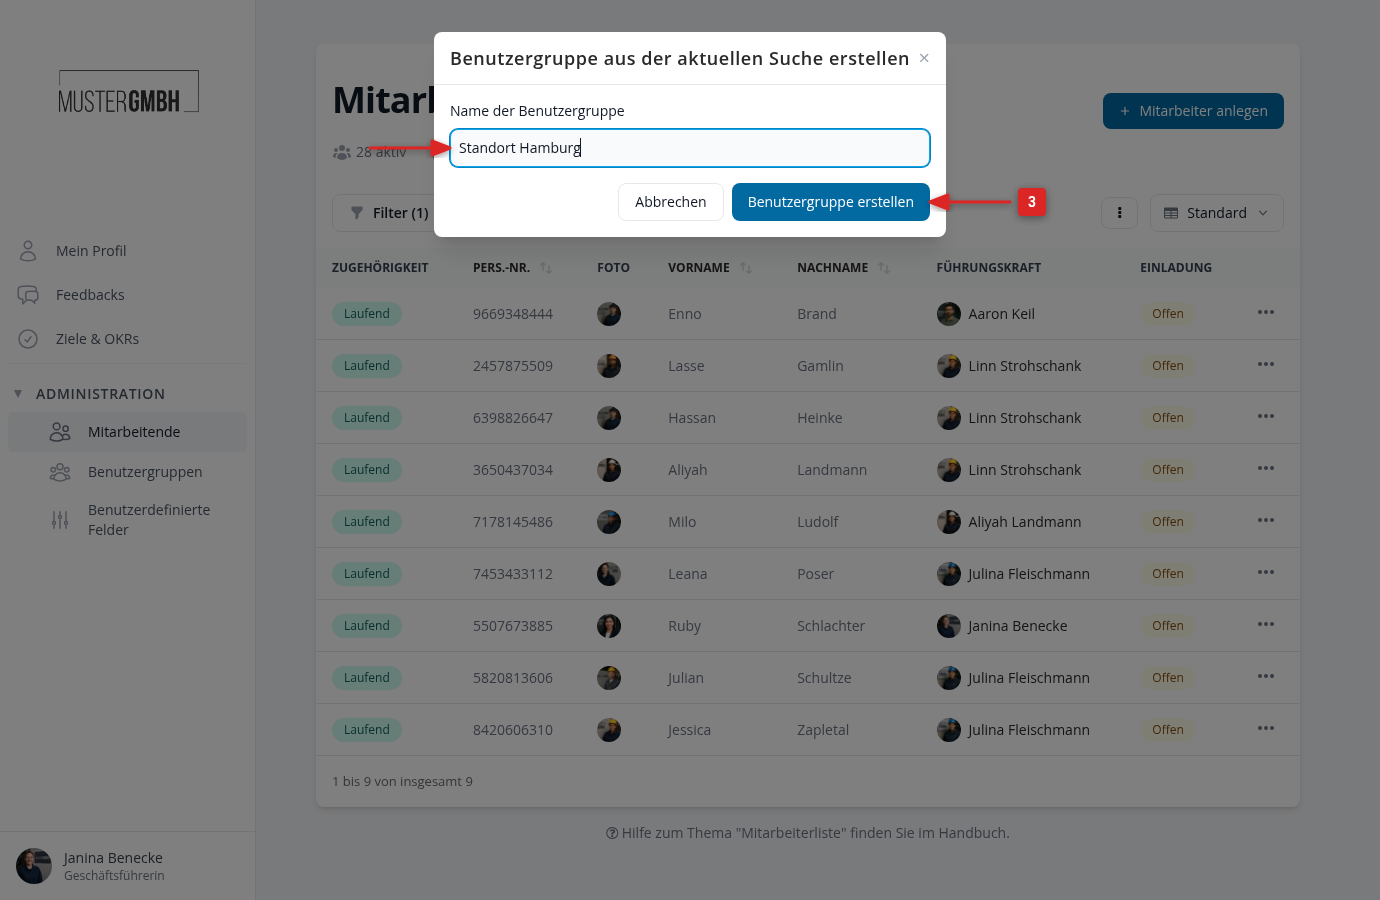
Task: Sort by NACHNAME column arrows
Action: pyautogui.click(x=884, y=268)
